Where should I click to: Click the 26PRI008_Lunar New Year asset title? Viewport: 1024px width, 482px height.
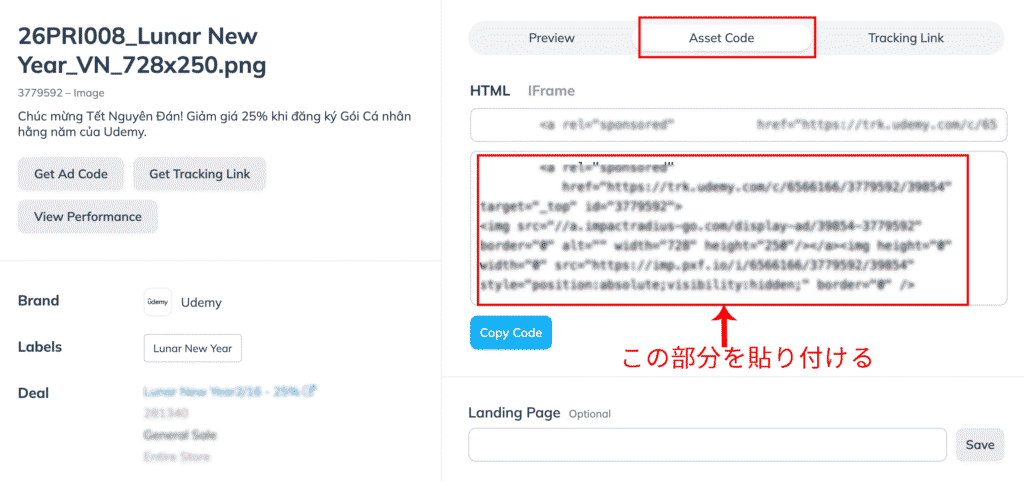[142, 52]
